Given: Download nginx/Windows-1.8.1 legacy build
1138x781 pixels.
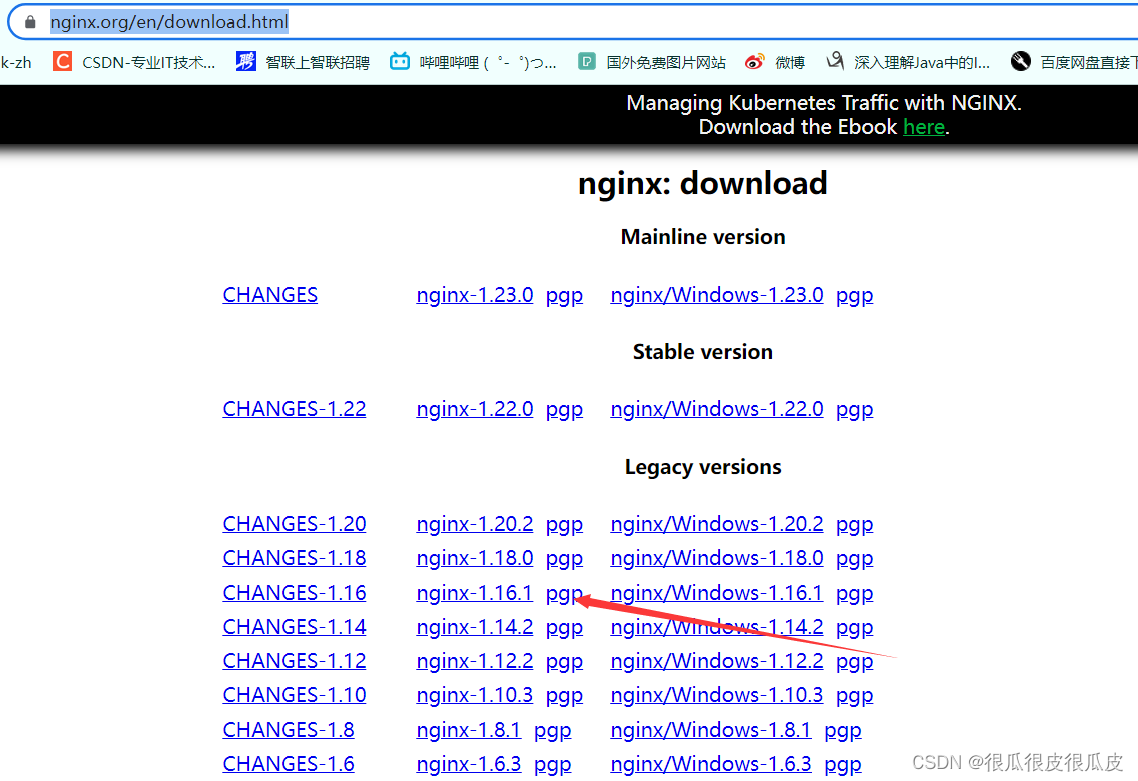Looking at the screenshot, I should click(710, 729).
